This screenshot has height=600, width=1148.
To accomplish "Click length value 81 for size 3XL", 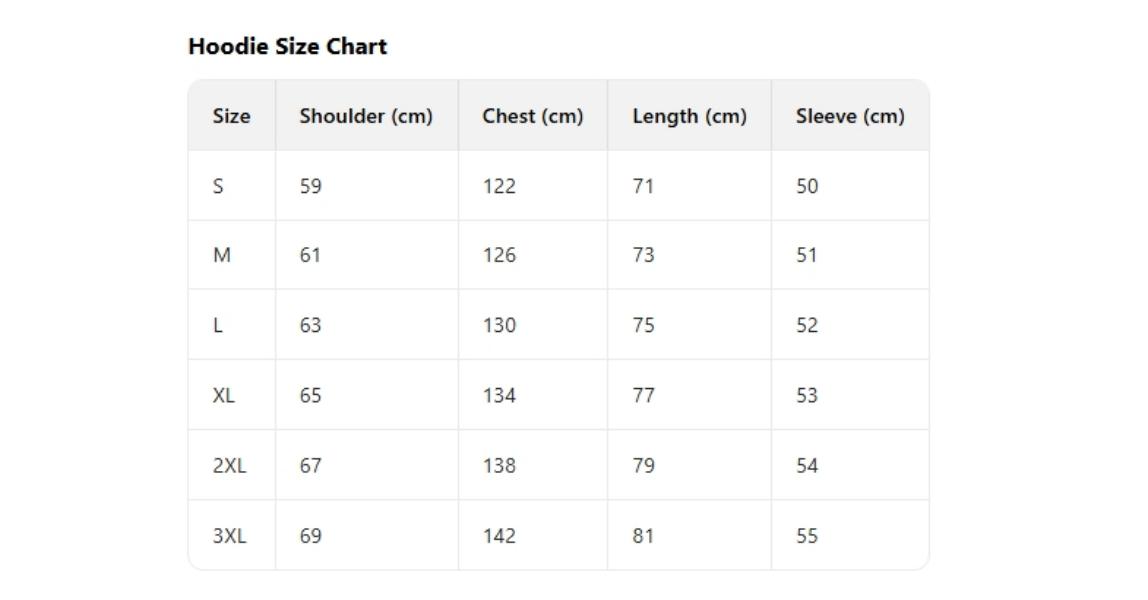I will click(x=643, y=535).
